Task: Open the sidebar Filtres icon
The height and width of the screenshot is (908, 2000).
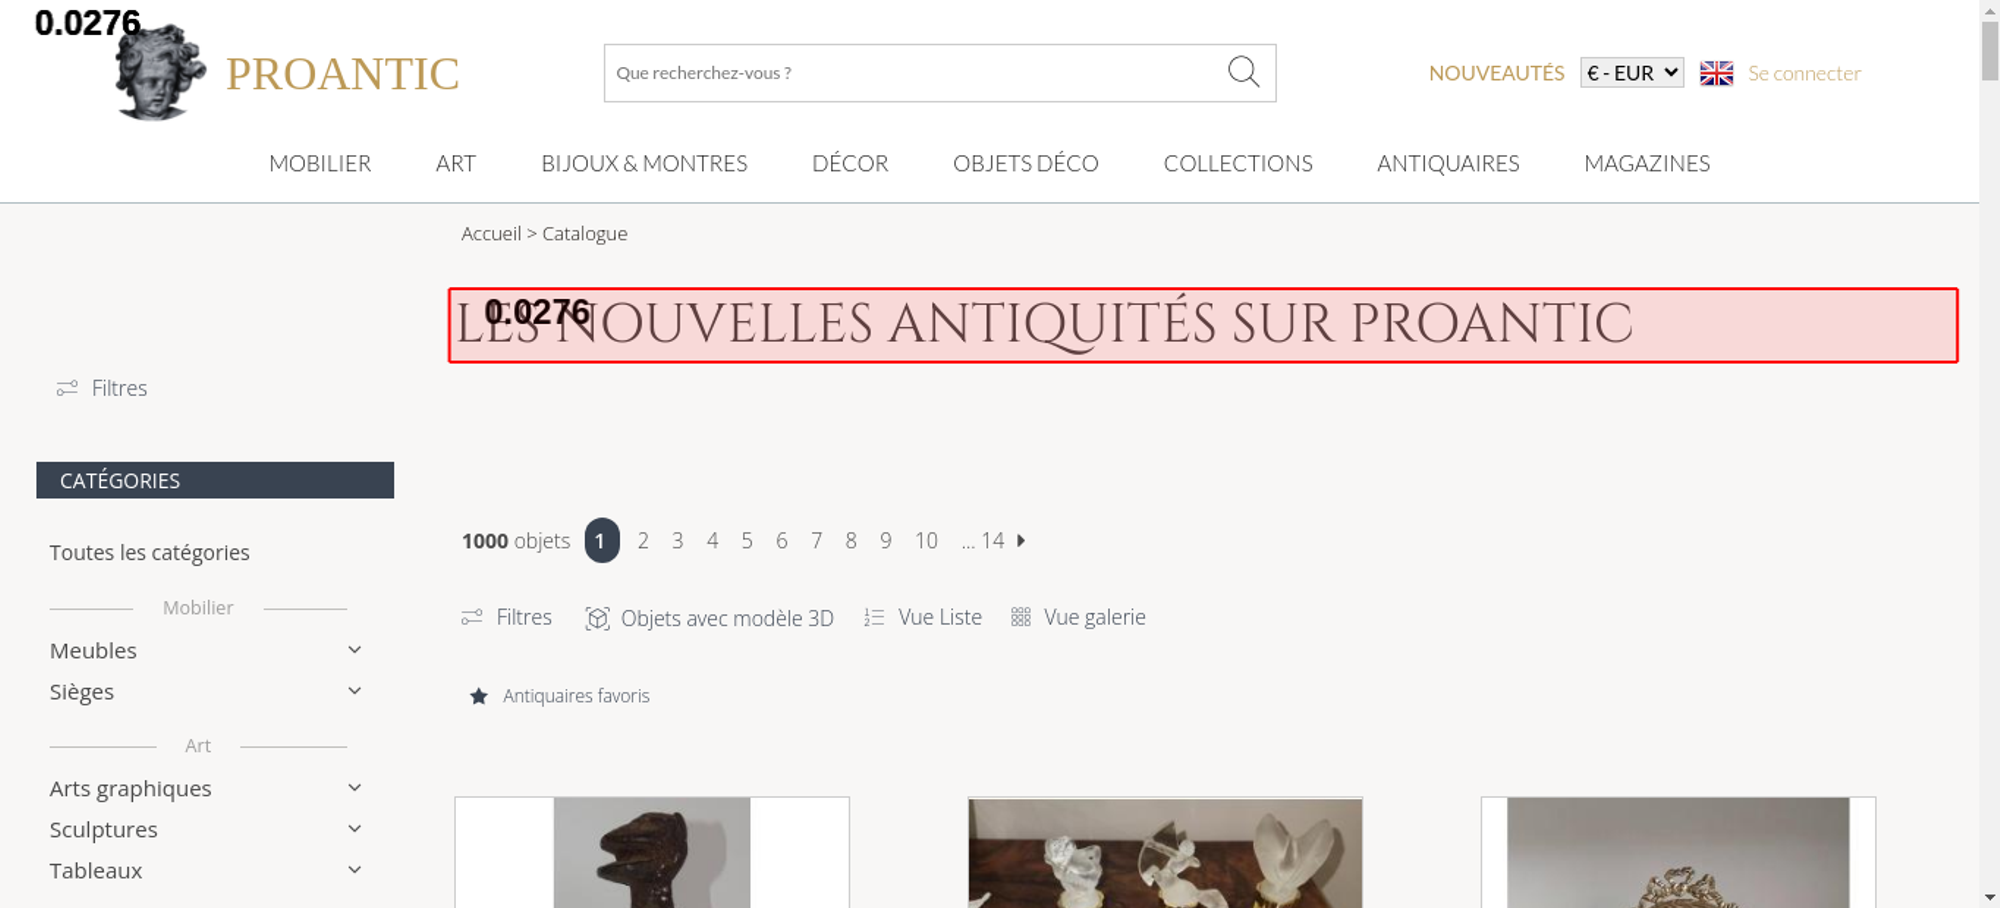Action: tap(67, 388)
